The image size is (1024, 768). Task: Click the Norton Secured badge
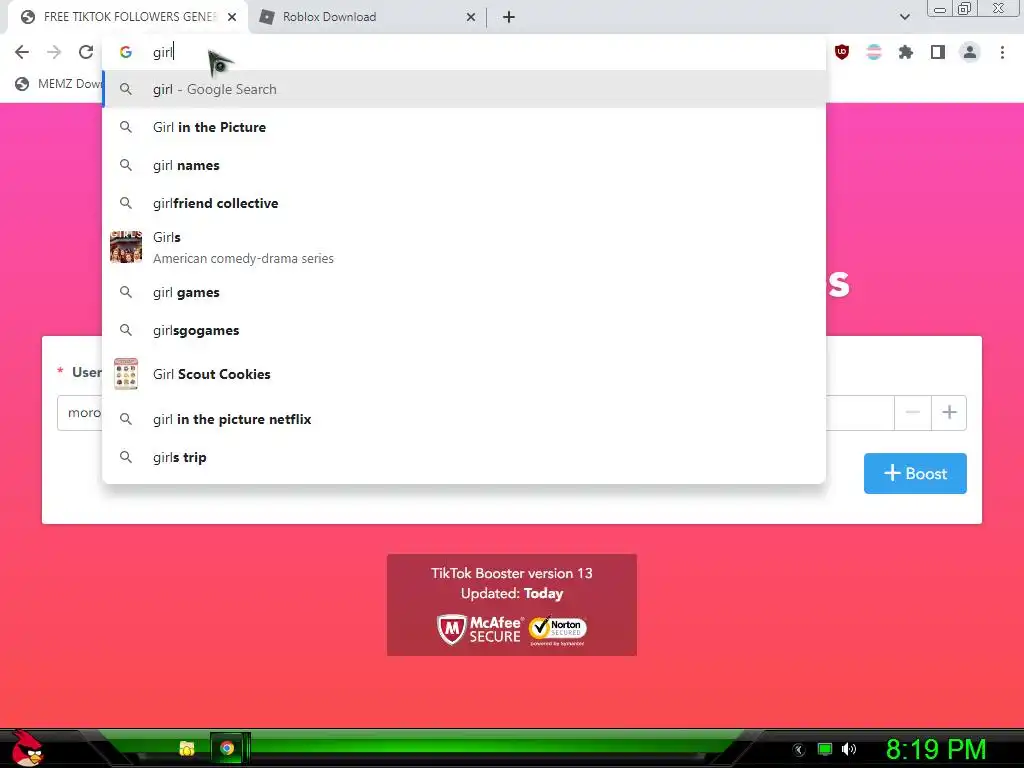(x=558, y=630)
